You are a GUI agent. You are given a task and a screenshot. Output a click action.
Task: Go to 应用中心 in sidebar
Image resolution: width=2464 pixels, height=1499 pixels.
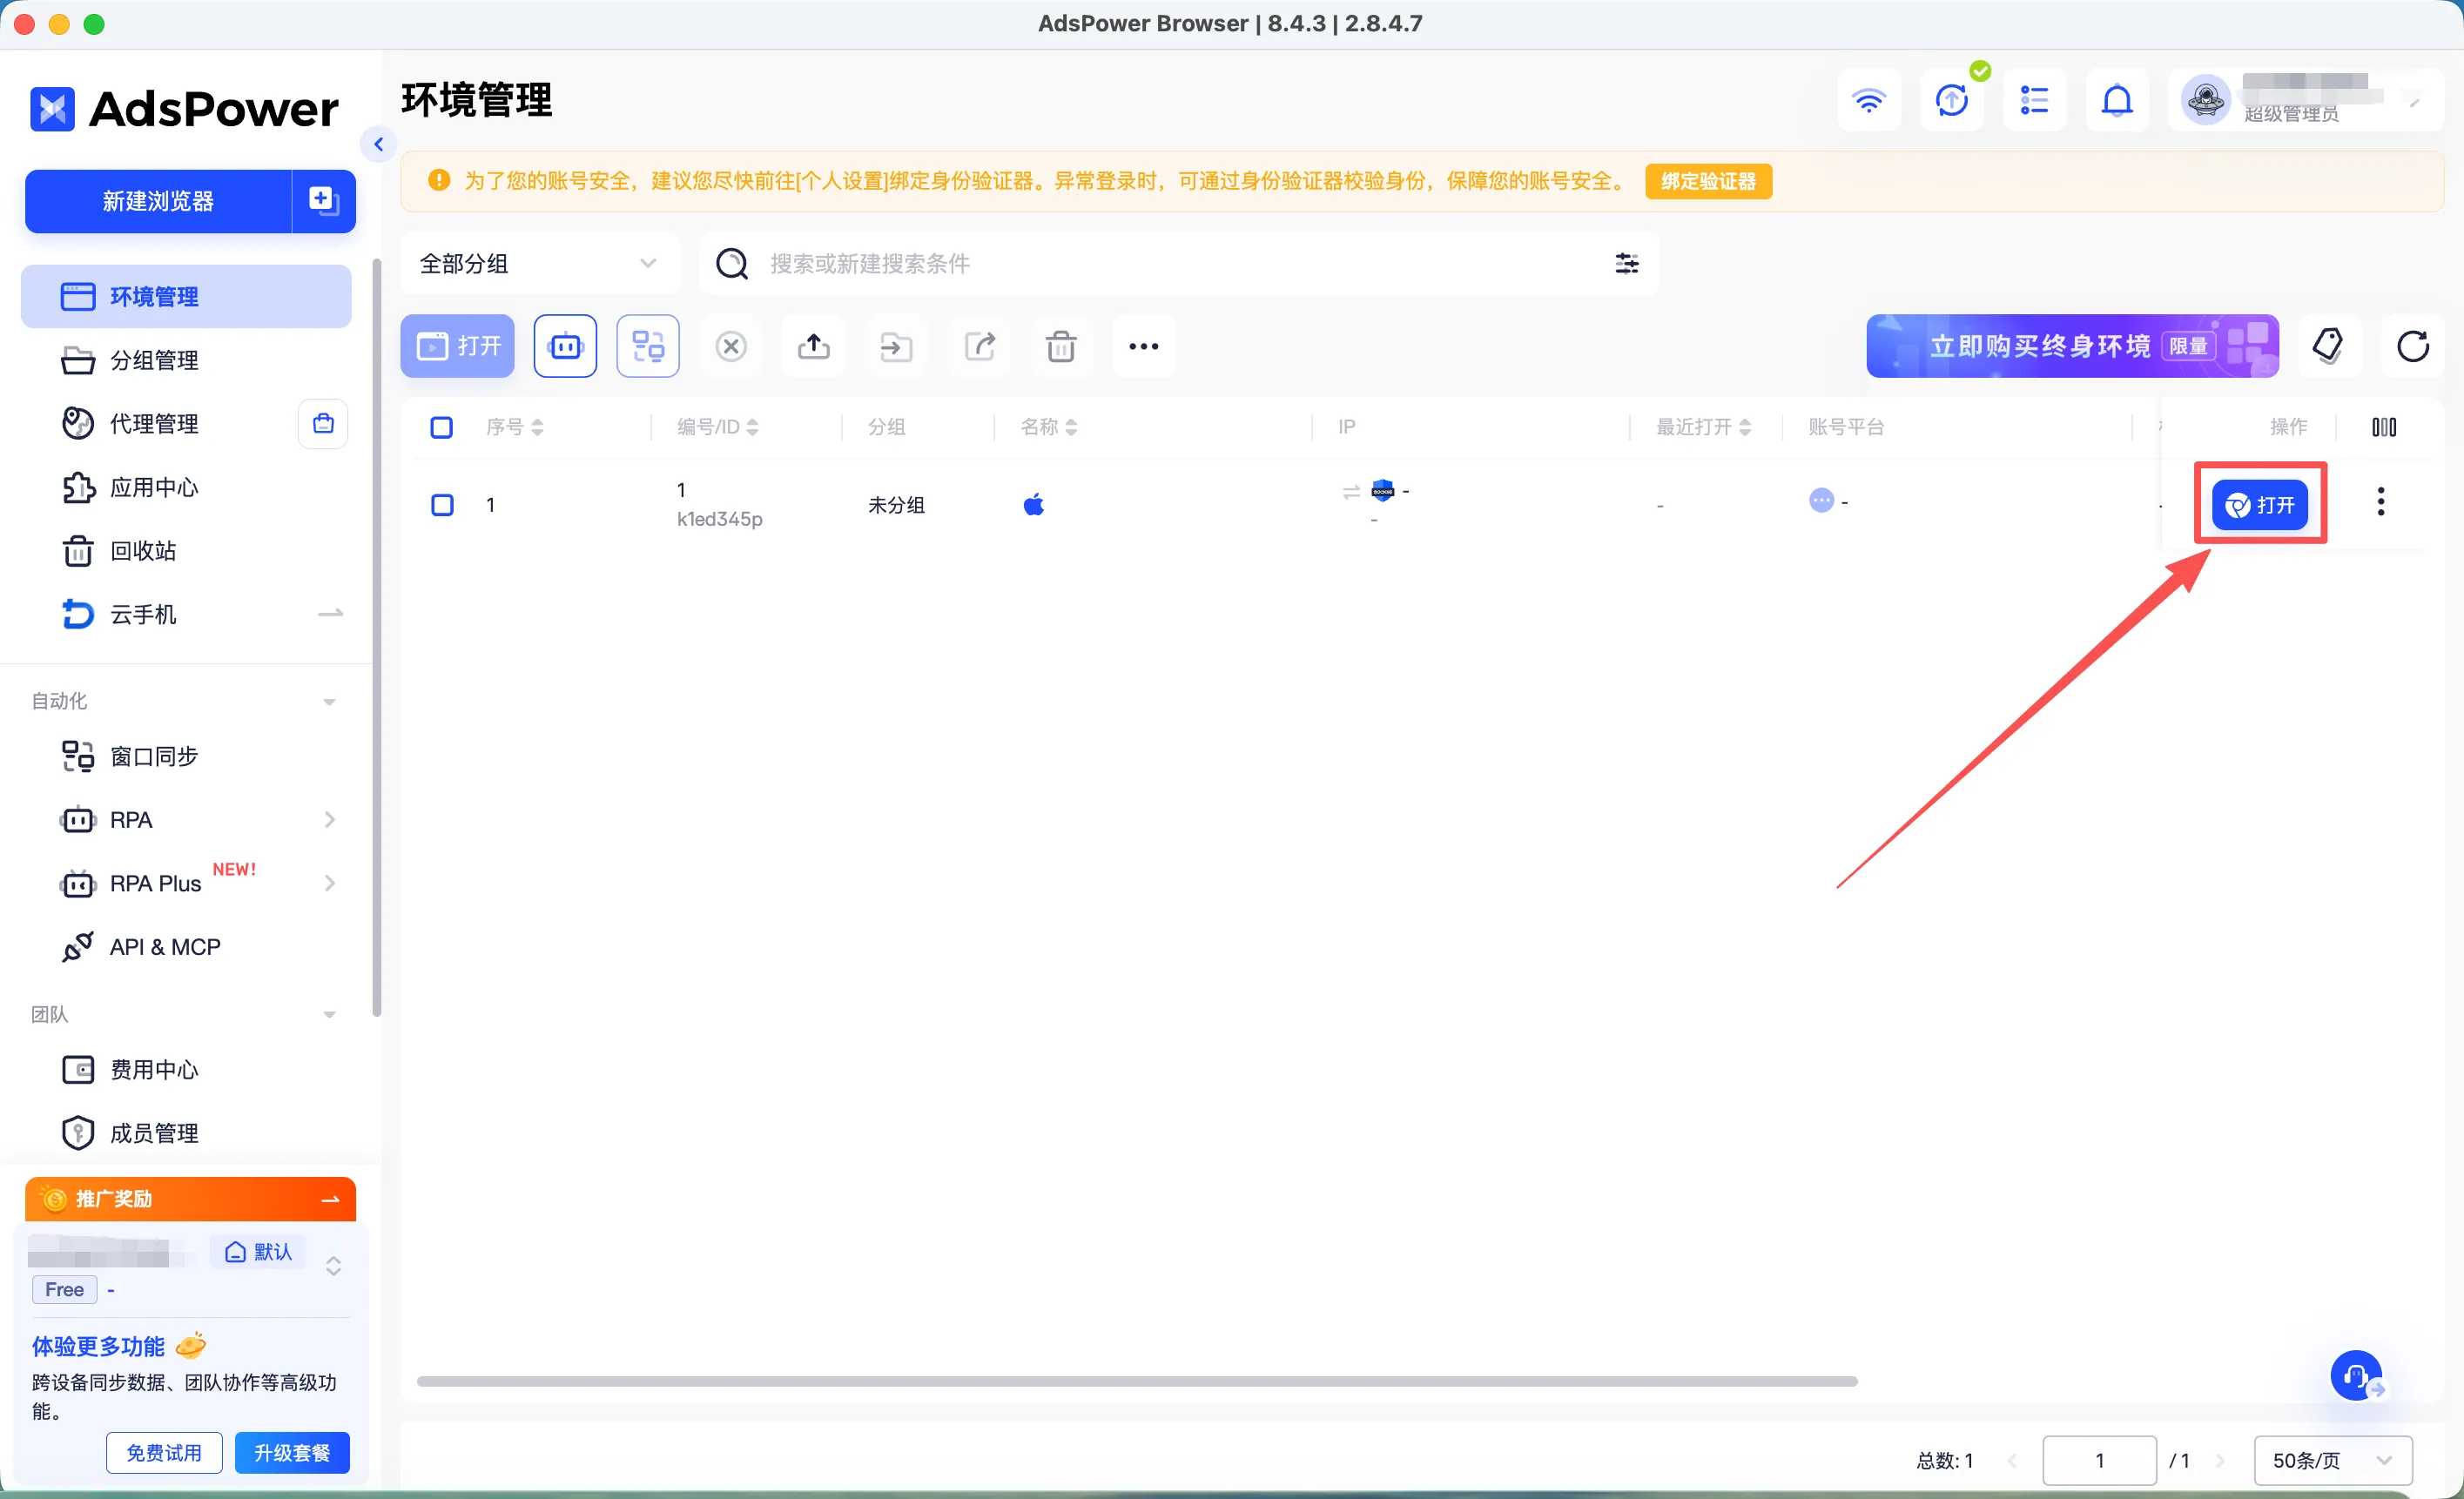[x=186, y=487]
